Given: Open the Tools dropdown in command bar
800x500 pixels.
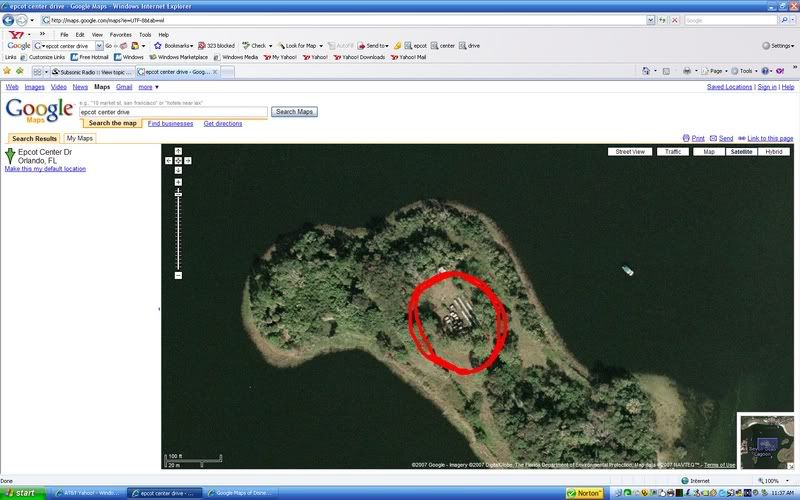Looking at the screenshot, I should coord(745,71).
